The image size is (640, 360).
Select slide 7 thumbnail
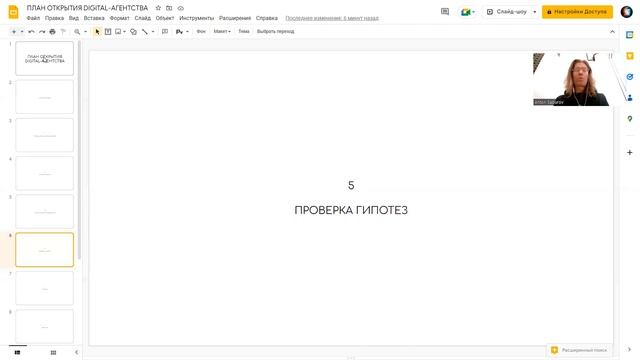coord(44,288)
